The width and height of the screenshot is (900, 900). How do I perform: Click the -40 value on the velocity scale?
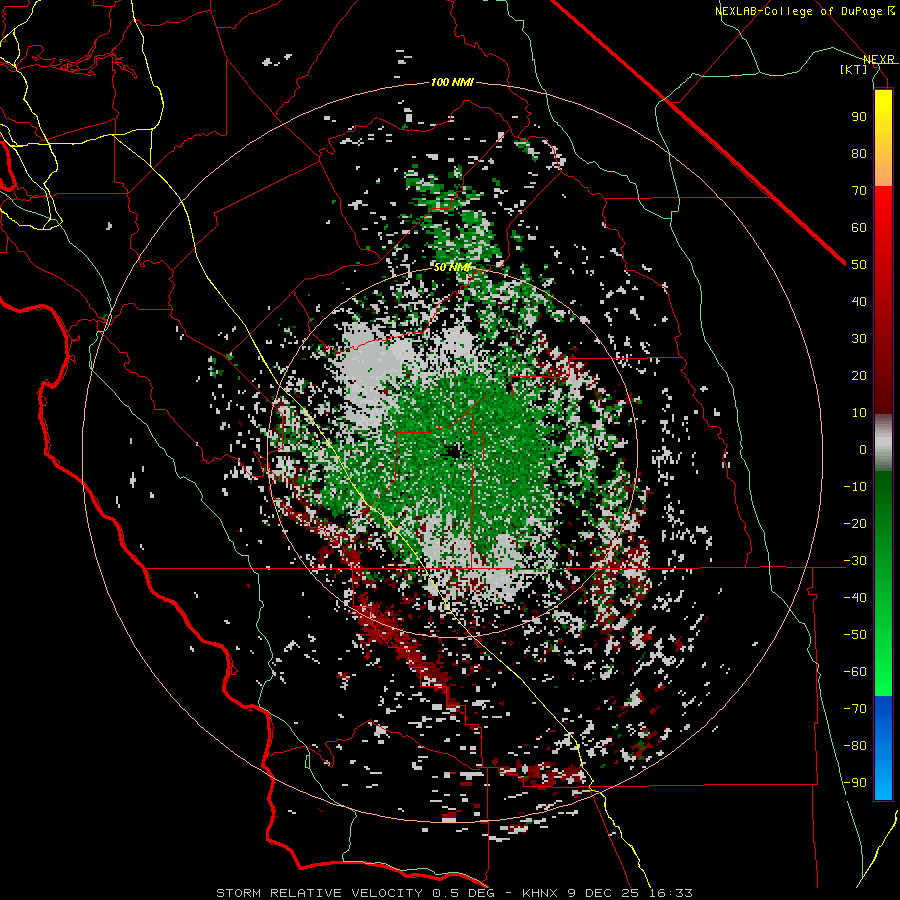pos(855,598)
